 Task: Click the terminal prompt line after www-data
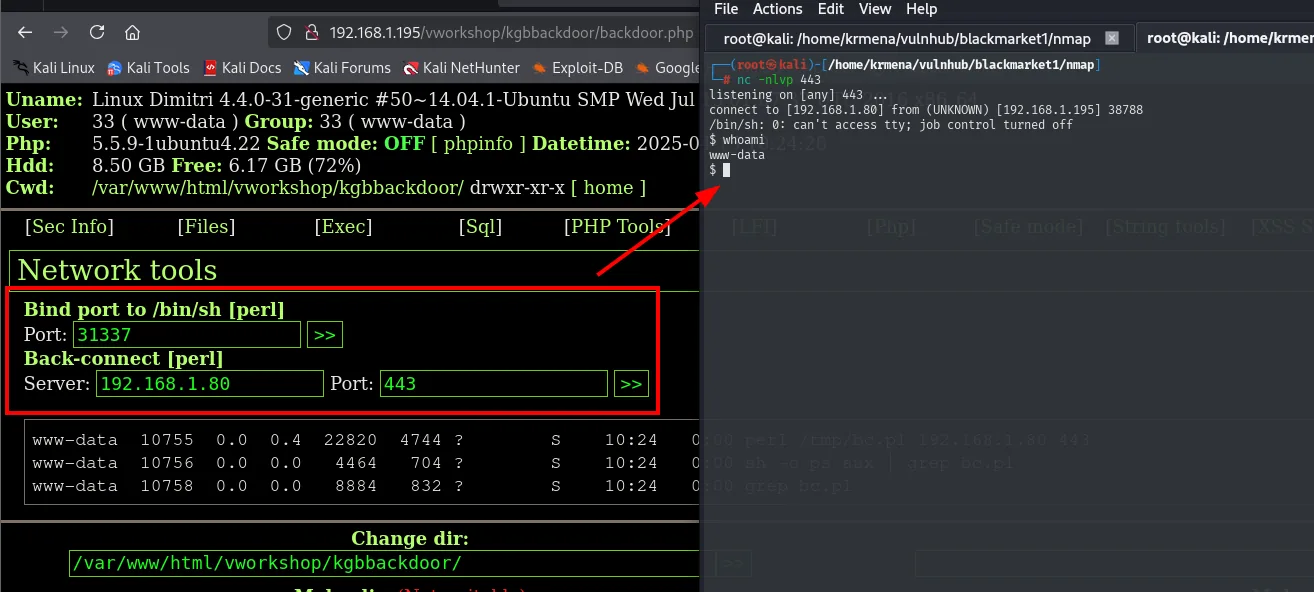(720, 170)
